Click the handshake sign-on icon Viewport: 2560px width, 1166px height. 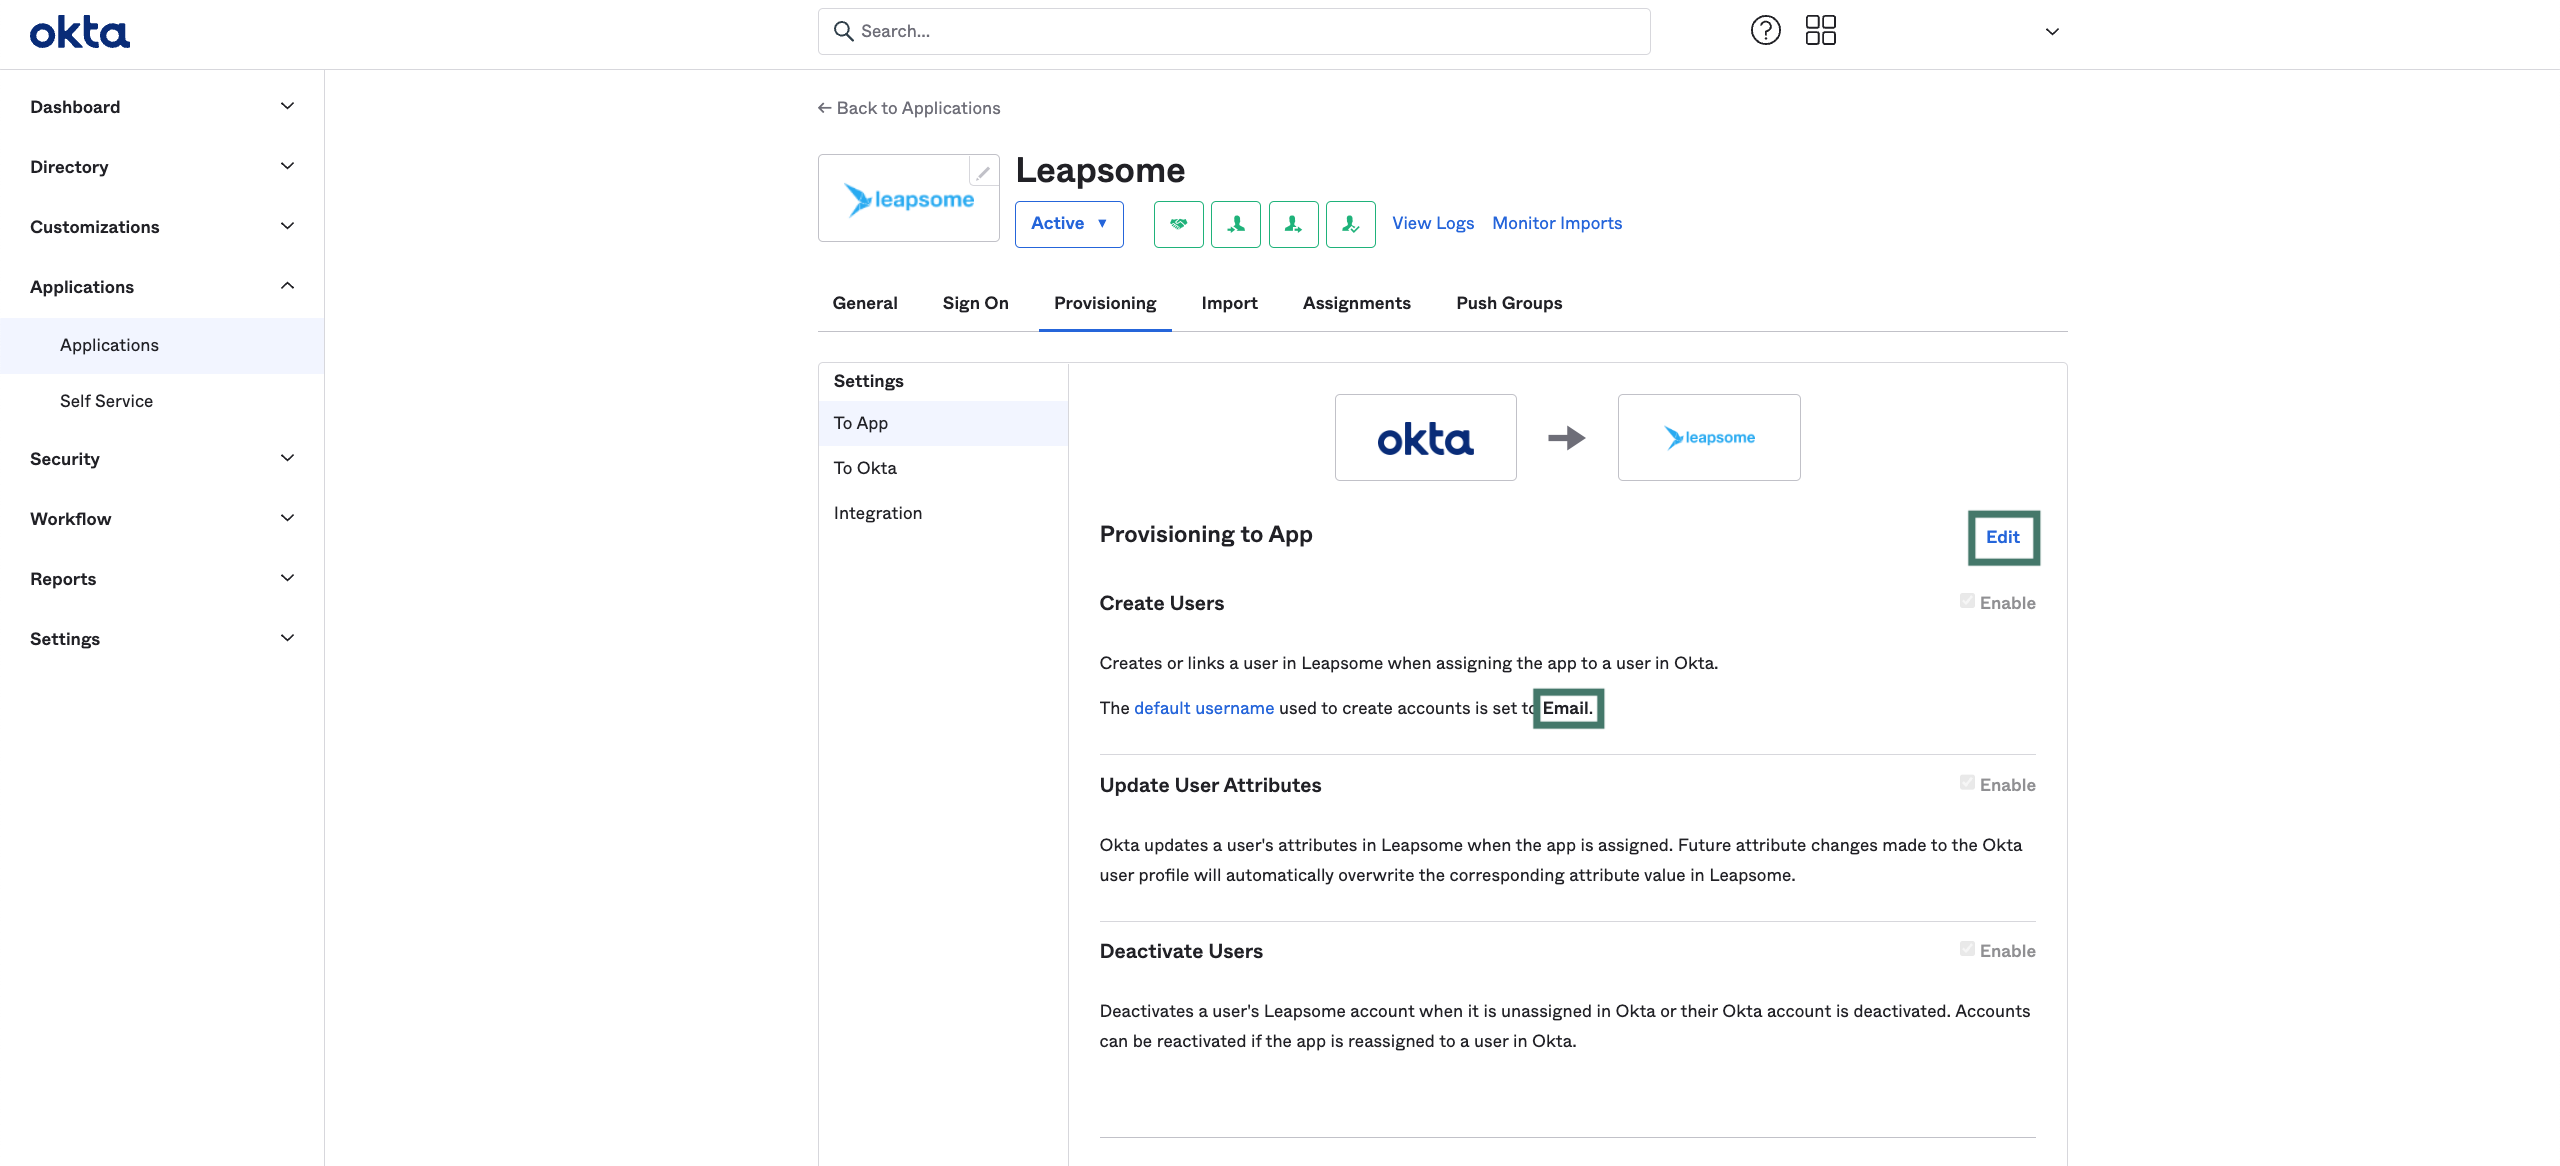tap(1179, 224)
